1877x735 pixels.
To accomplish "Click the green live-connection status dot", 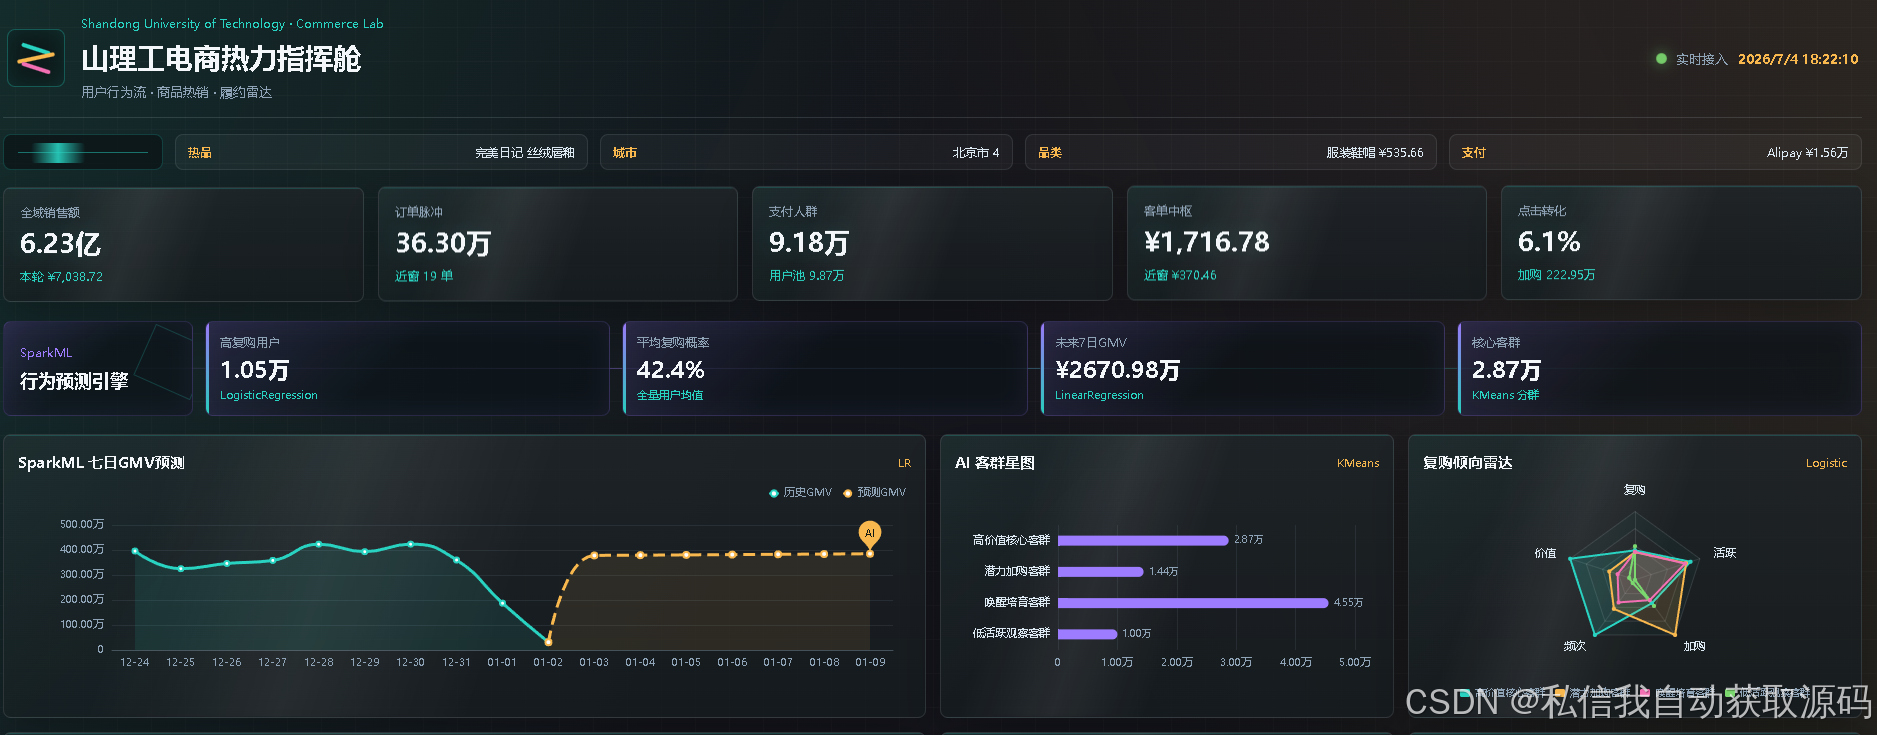I will pyautogui.click(x=1661, y=59).
